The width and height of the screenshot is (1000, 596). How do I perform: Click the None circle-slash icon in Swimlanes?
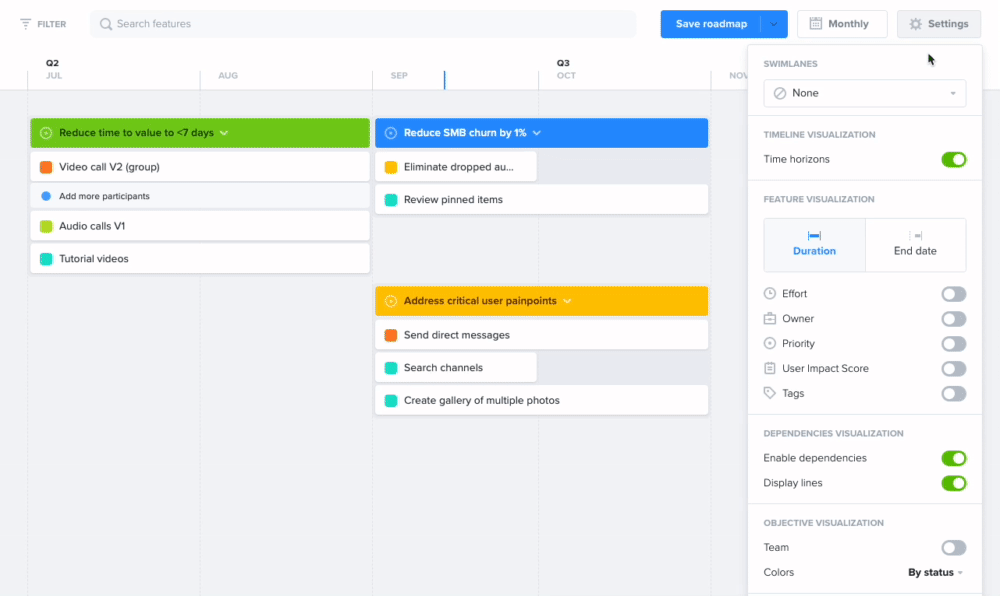tap(779, 93)
